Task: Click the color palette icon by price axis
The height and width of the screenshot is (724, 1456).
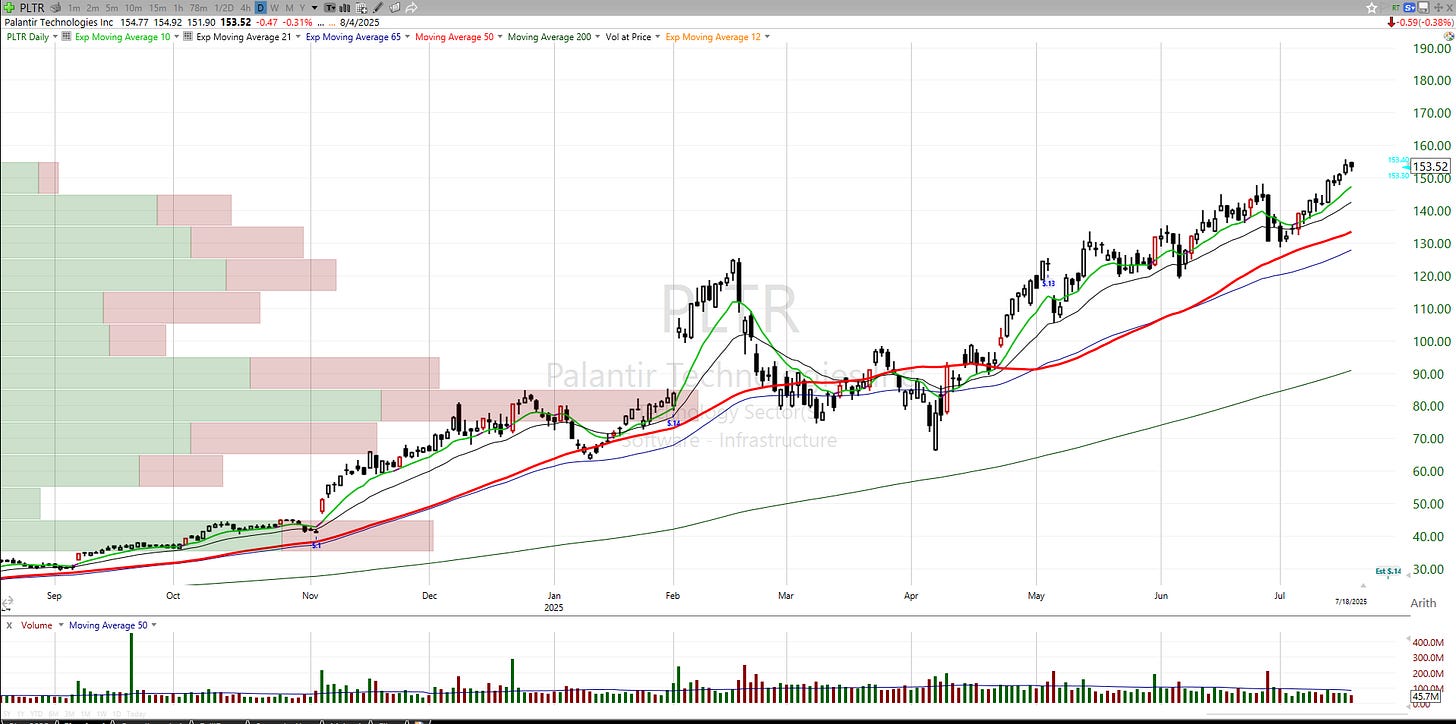Action: click(1449, 36)
